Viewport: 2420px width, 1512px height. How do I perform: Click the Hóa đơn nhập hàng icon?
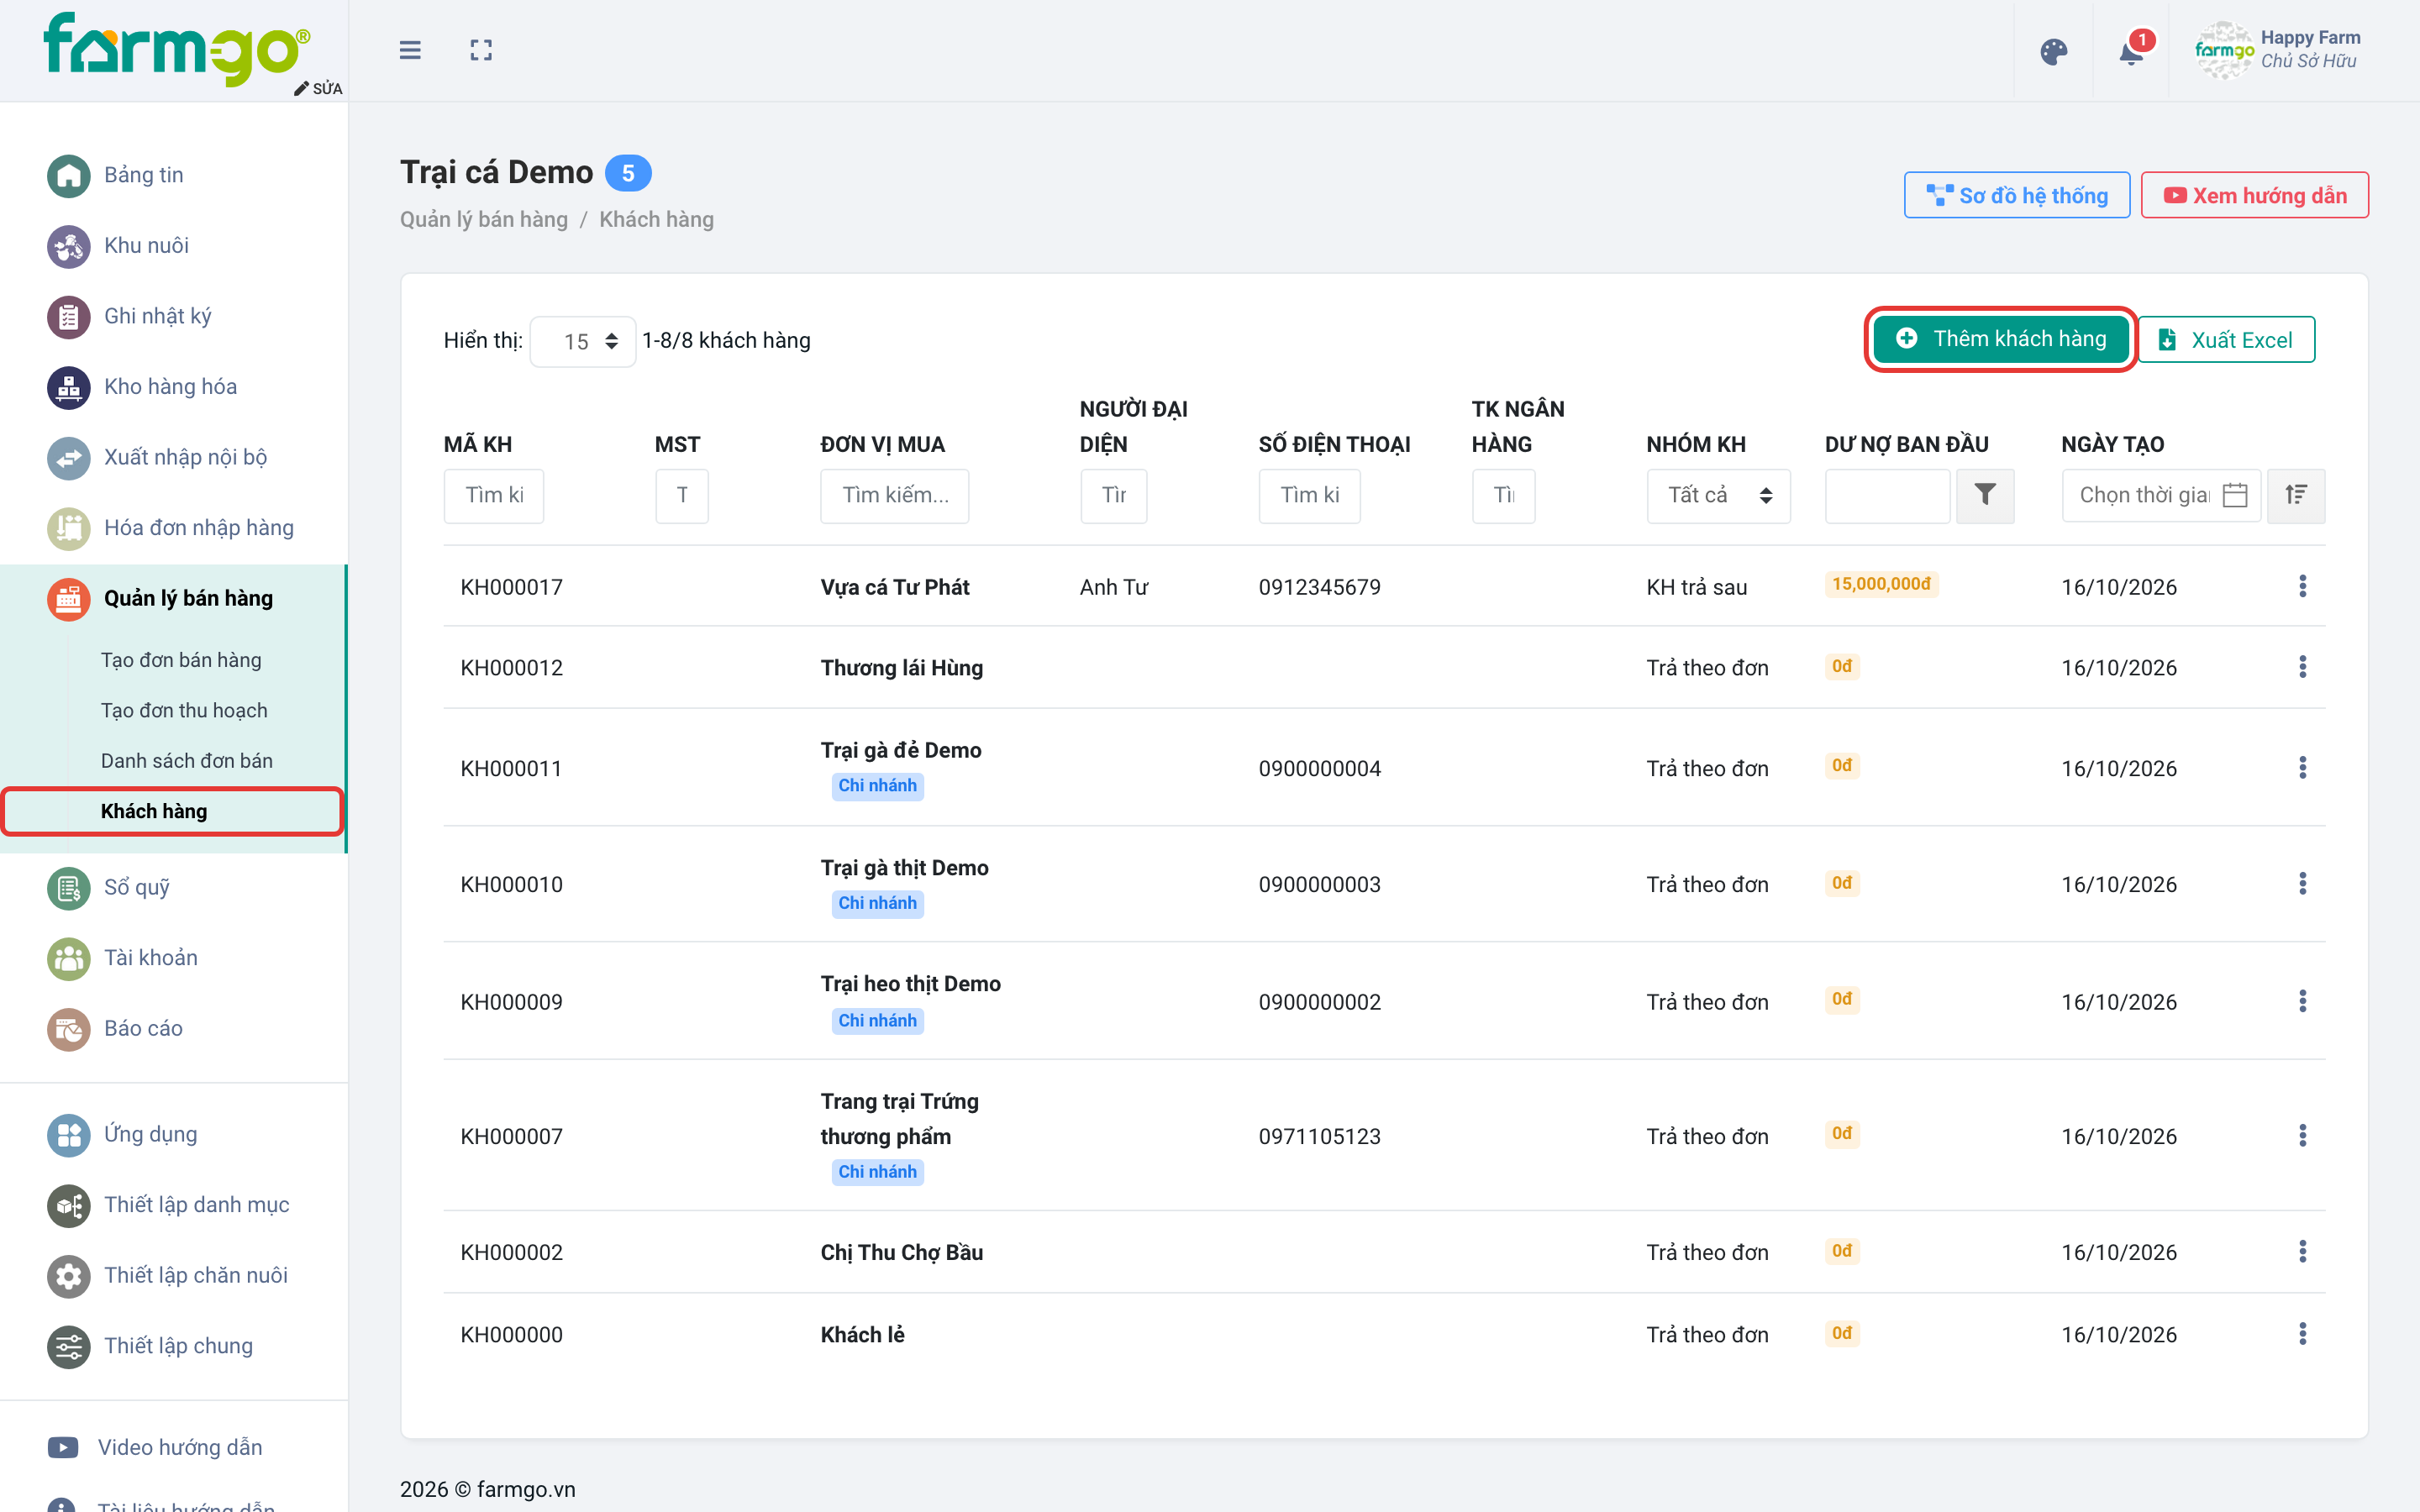tap(69, 528)
